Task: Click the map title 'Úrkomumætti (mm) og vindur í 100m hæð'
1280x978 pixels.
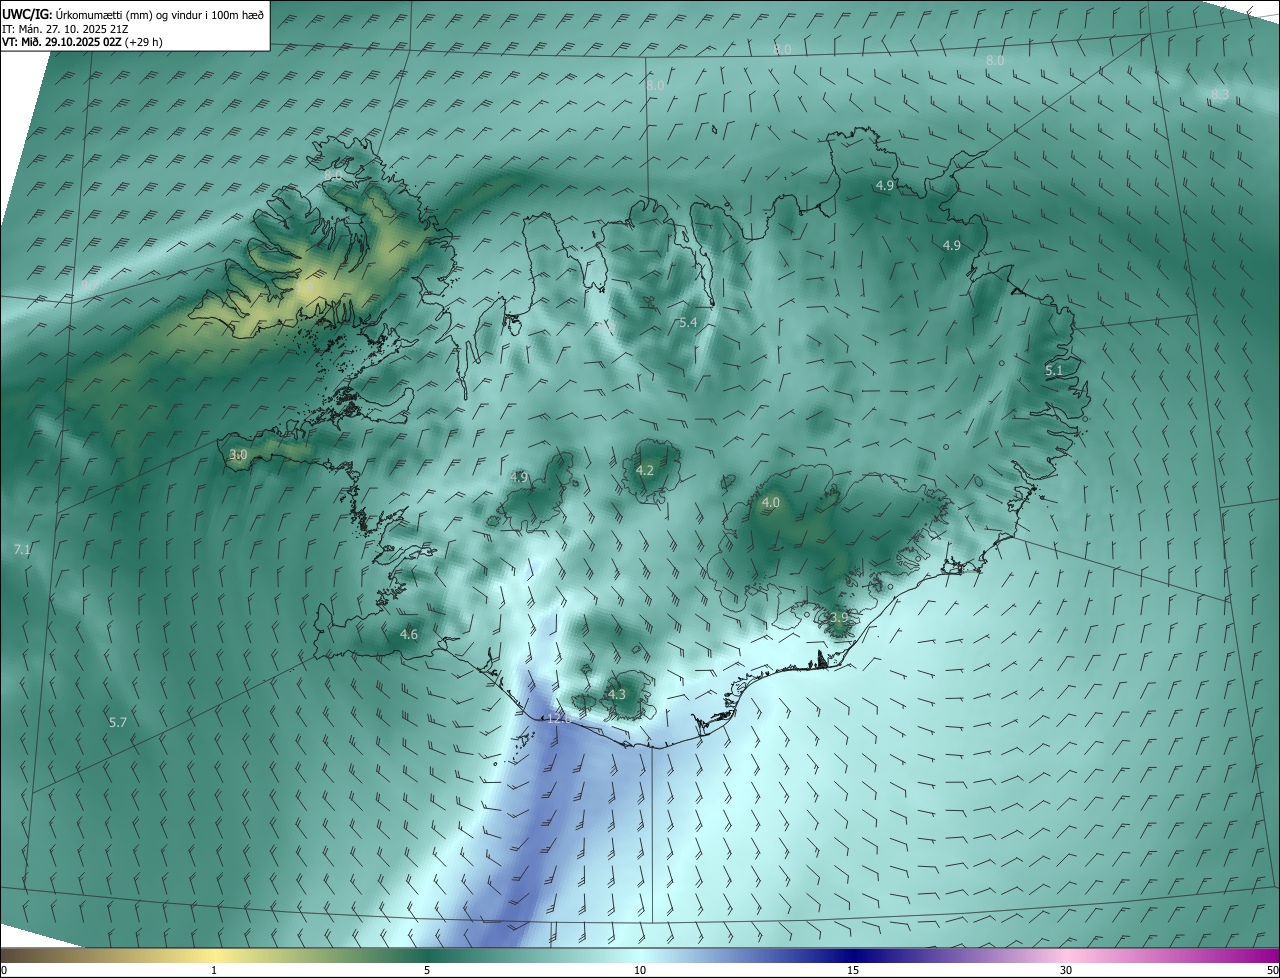Action: 159,14
